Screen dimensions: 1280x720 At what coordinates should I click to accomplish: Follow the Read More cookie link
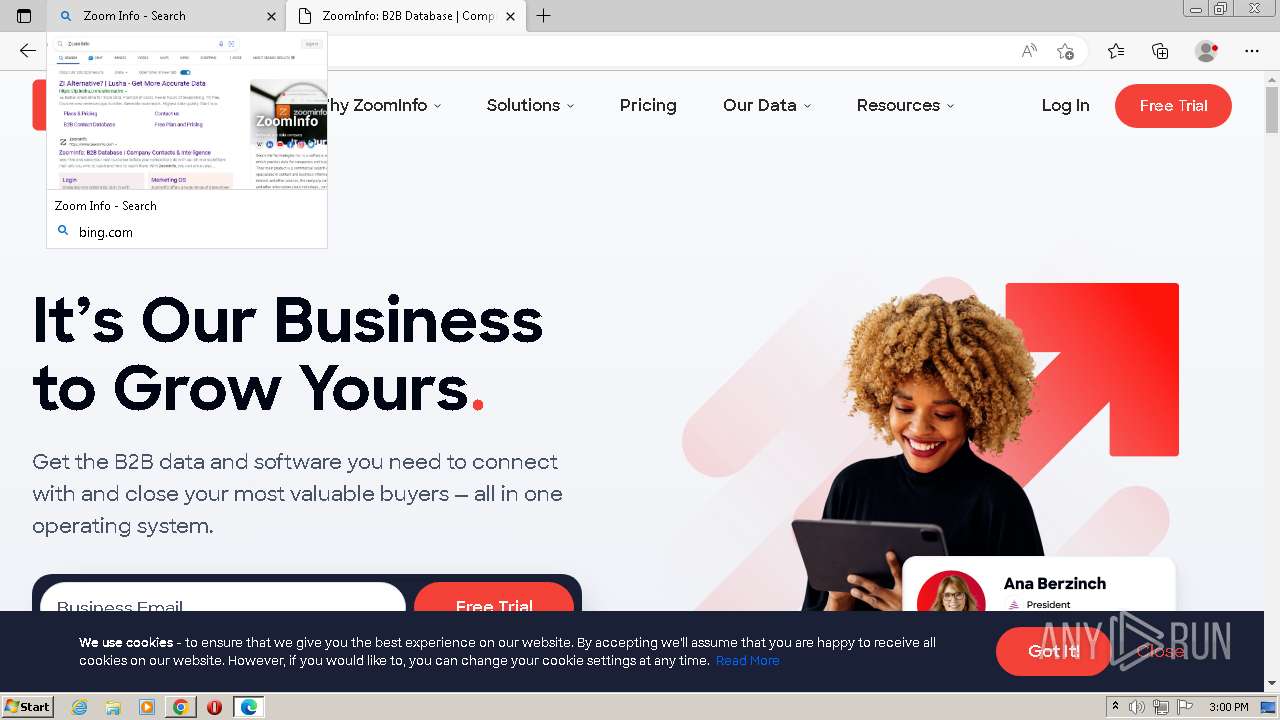click(x=747, y=661)
